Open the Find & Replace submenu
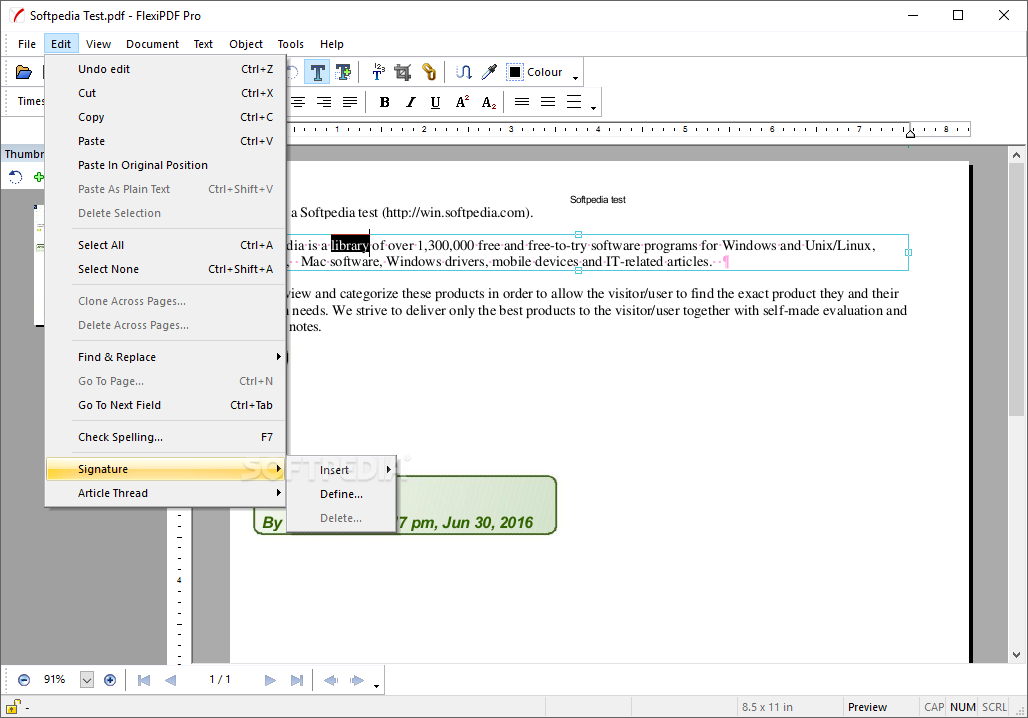The image size is (1028, 718). (x=165, y=357)
